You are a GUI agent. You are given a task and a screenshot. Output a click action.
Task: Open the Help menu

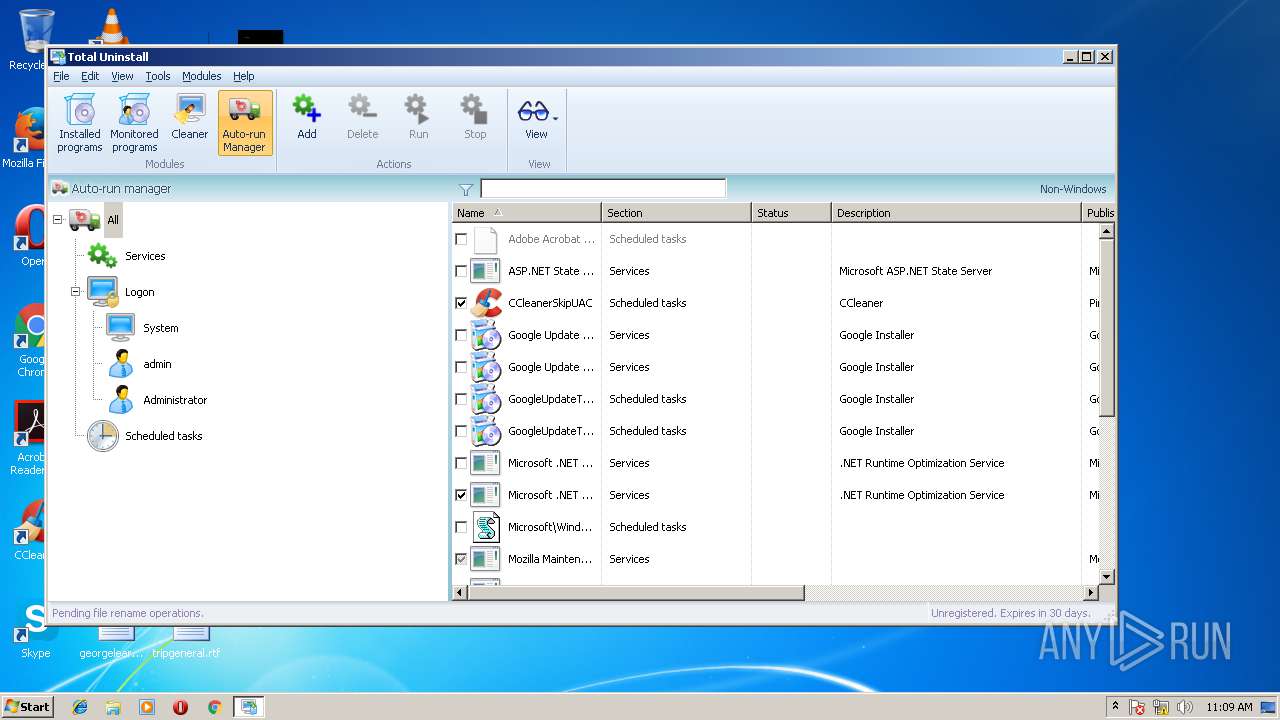click(244, 76)
